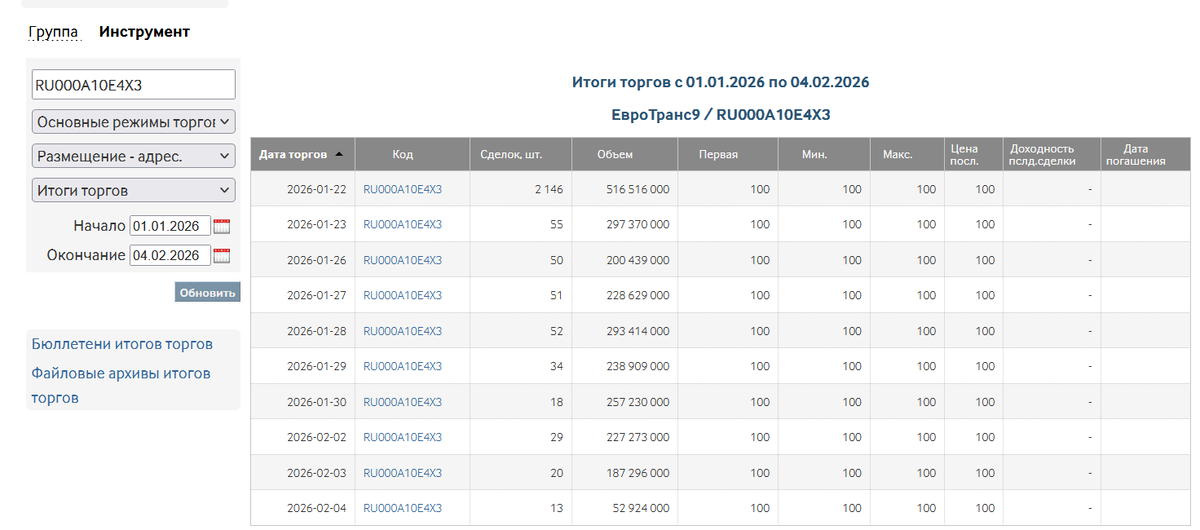This screenshot has width=1200, height=530.
Task: Sort by the Первая column header
Action: (x=720, y=155)
